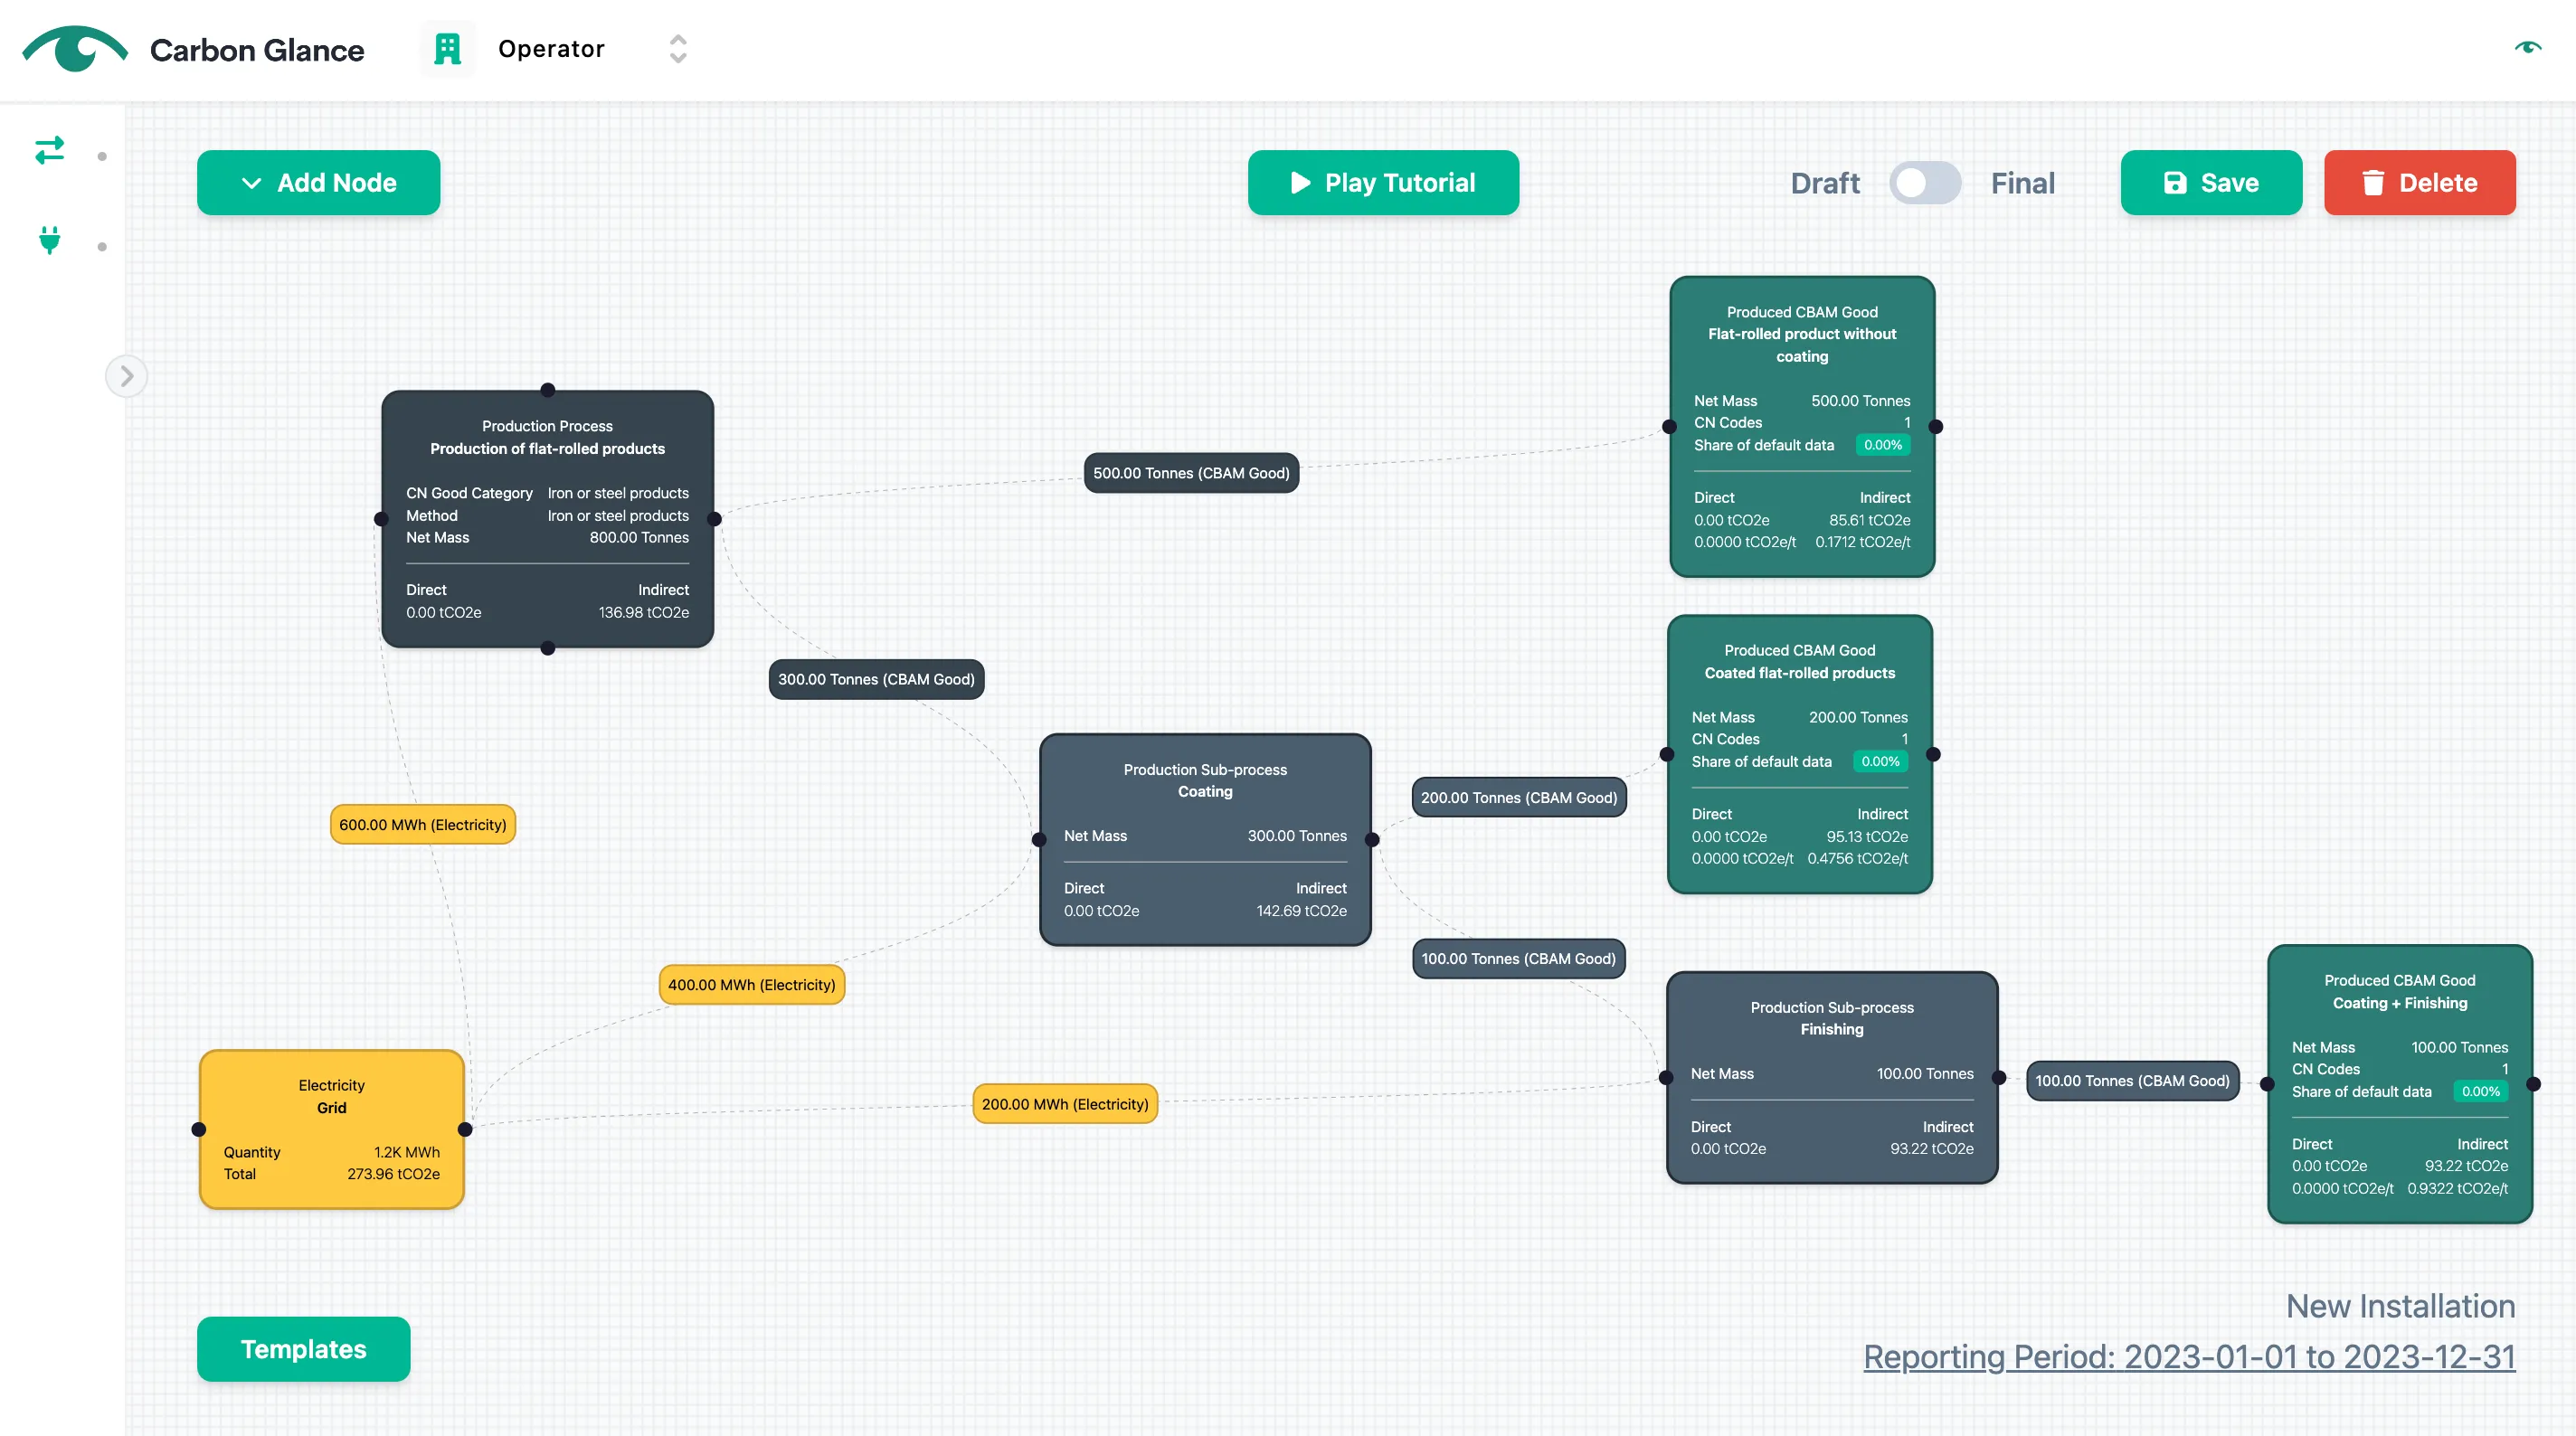Select the Production of flat-rolled products node
The image size is (2576, 1436).
[547, 519]
